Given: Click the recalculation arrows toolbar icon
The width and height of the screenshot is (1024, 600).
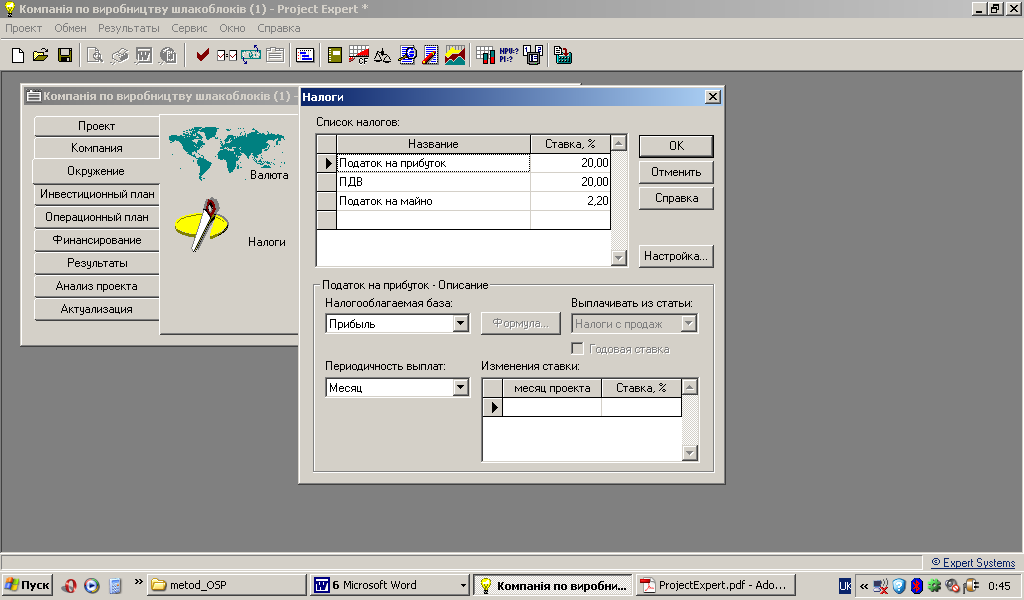Looking at the screenshot, I should click(251, 55).
